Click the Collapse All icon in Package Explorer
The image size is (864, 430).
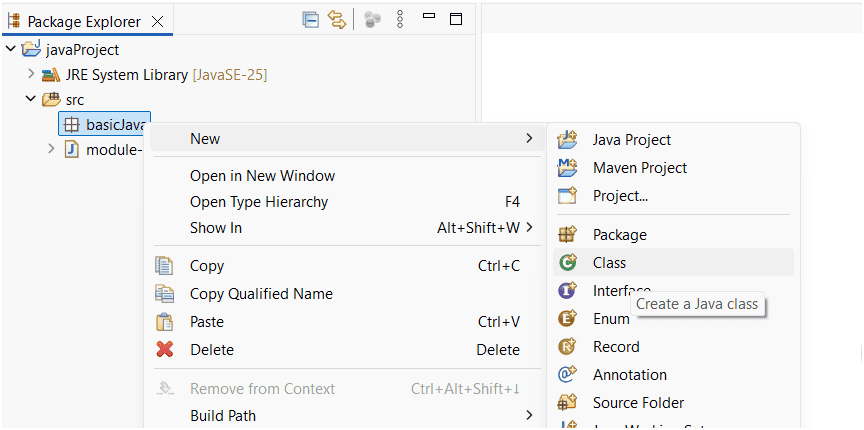[311, 20]
